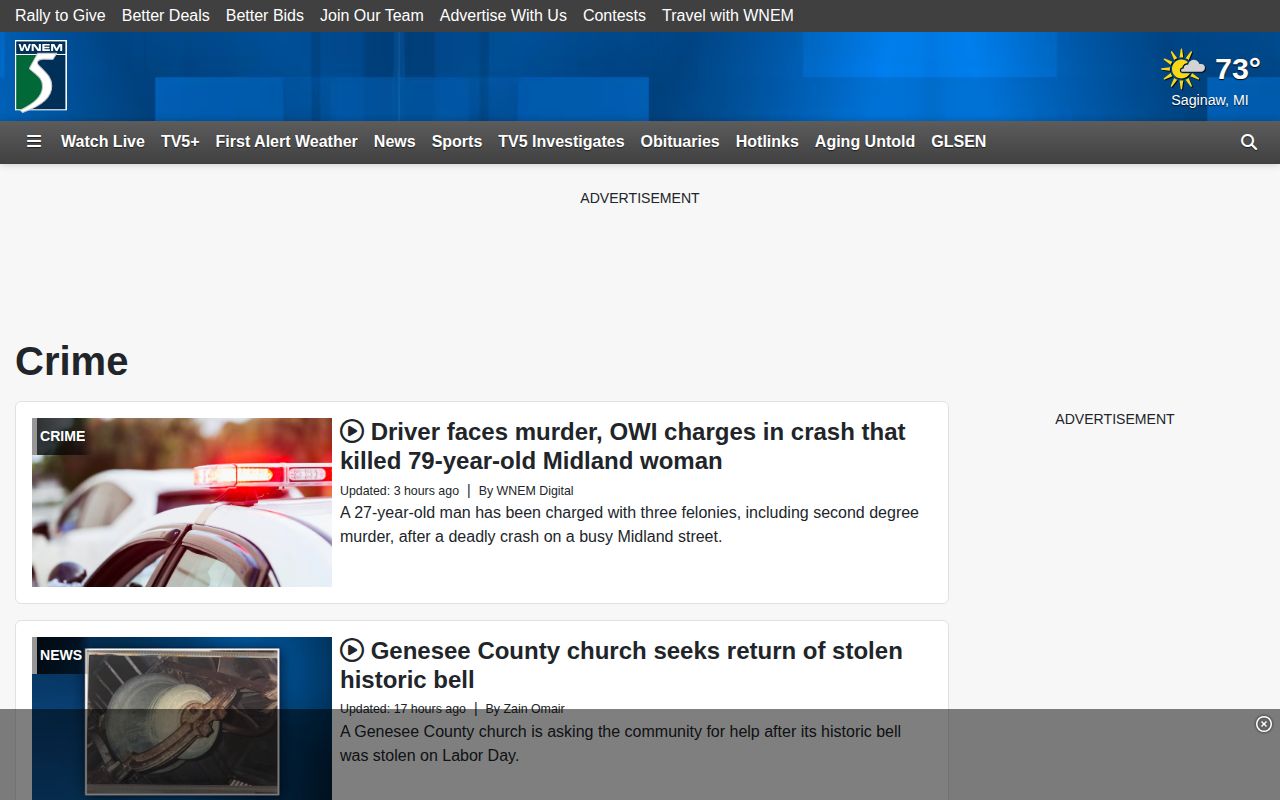Click 'By WNEM Digital' byline
Image resolution: width=1280 pixels, height=800 pixels.
(x=526, y=491)
